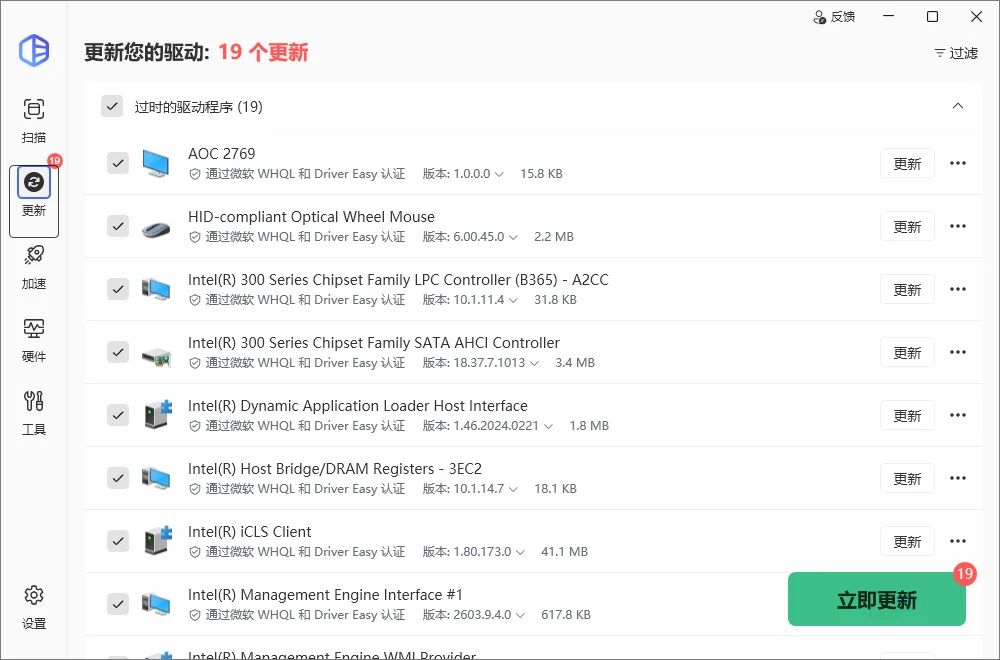
Task: Open more options for Host Bridge/DRAM Registers
Action: pos(958,478)
